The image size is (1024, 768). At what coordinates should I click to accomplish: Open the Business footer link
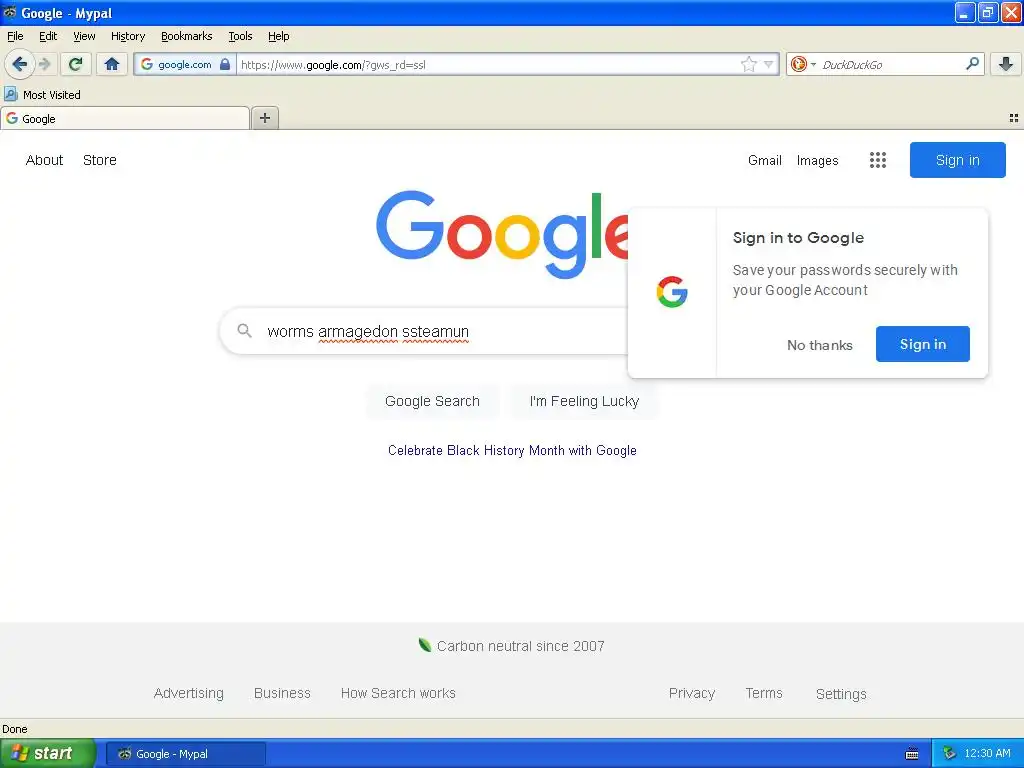[282, 693]
